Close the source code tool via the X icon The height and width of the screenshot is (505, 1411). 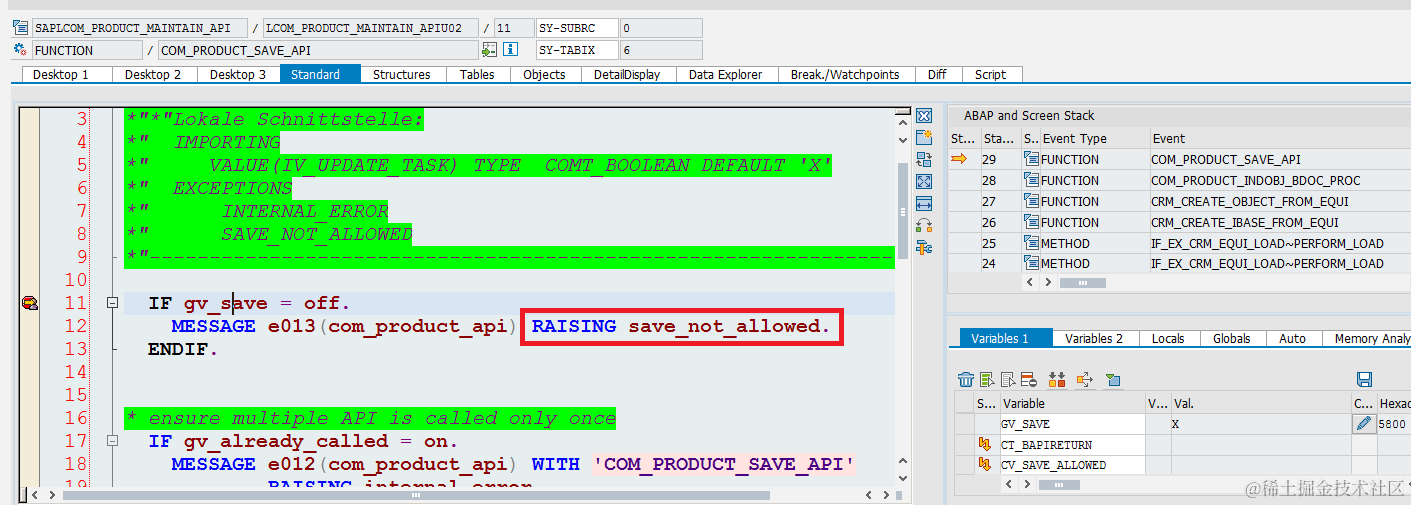(924, 116)
